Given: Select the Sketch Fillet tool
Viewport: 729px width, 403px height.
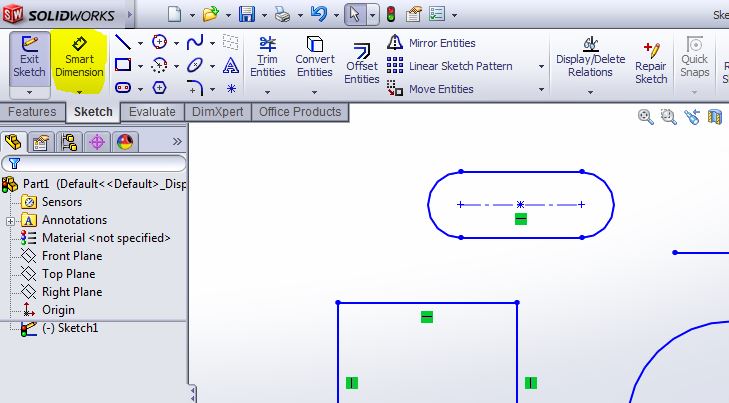Looking at the screenshot, I should 195,87.
